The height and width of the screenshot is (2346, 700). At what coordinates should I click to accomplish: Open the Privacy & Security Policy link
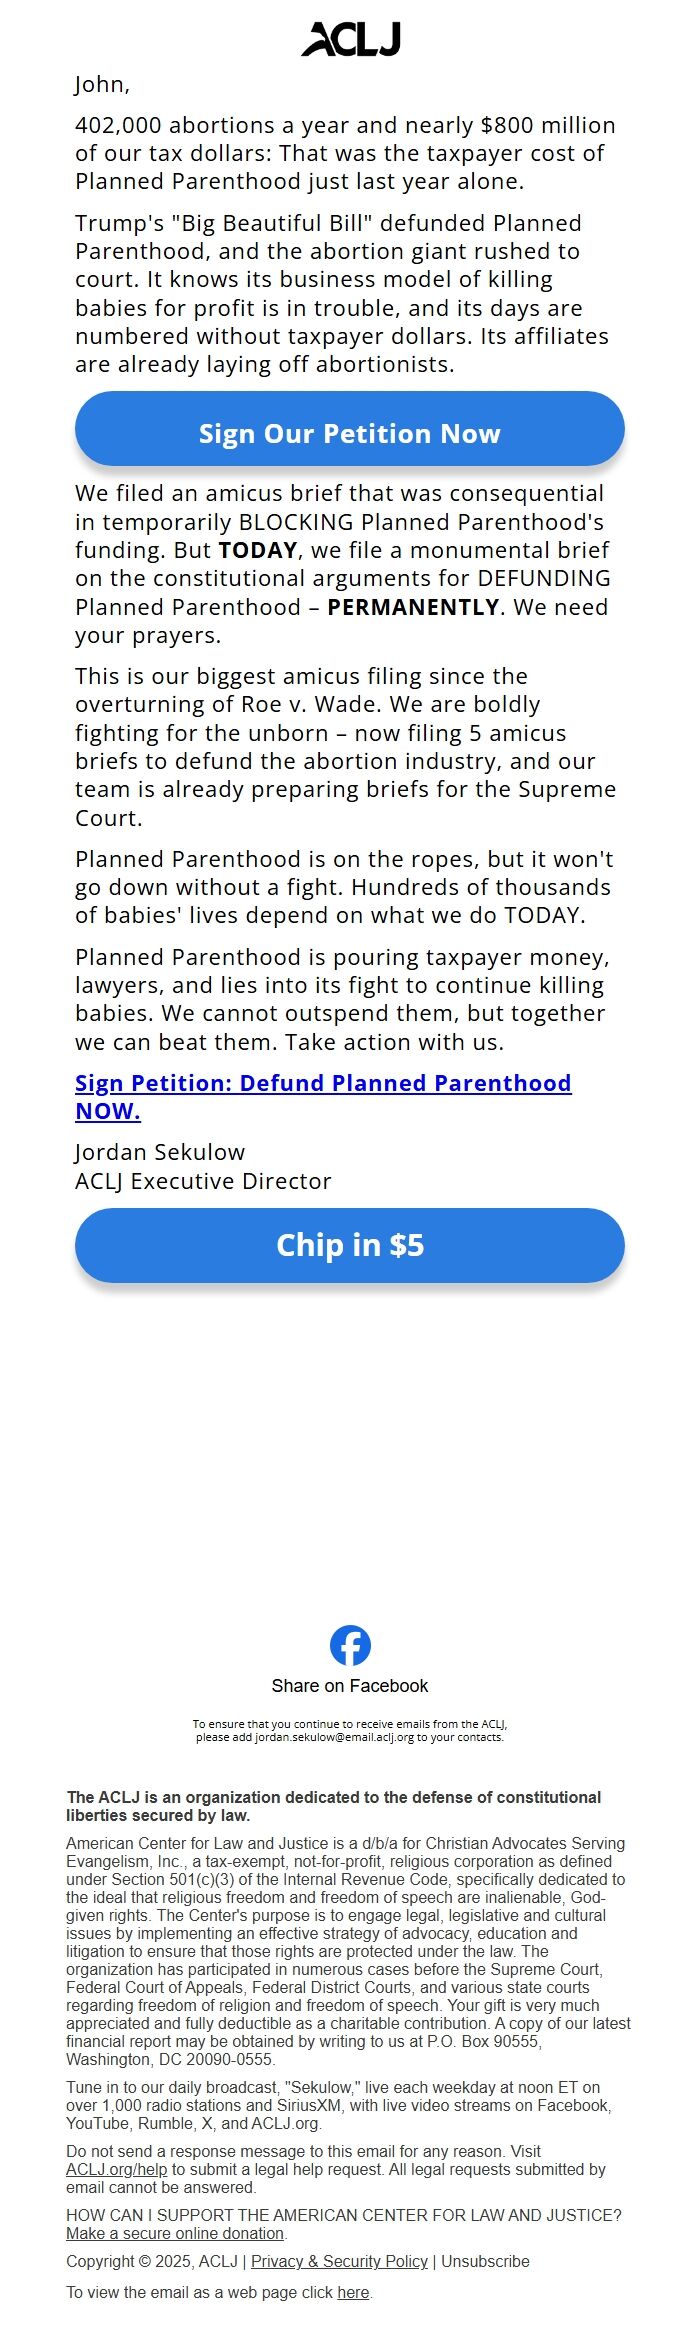point(339,2261)
